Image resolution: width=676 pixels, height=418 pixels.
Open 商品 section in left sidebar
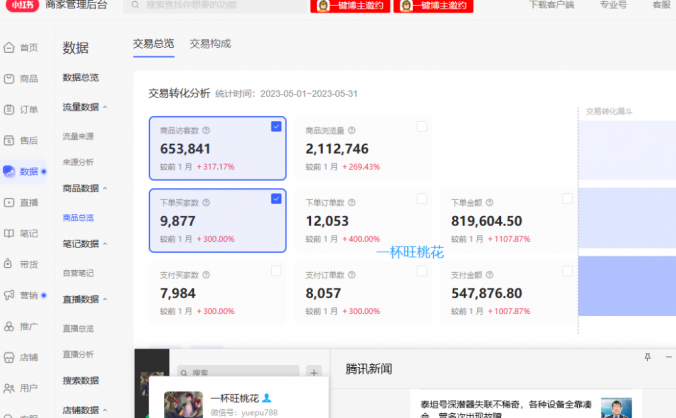pos(21,79)
